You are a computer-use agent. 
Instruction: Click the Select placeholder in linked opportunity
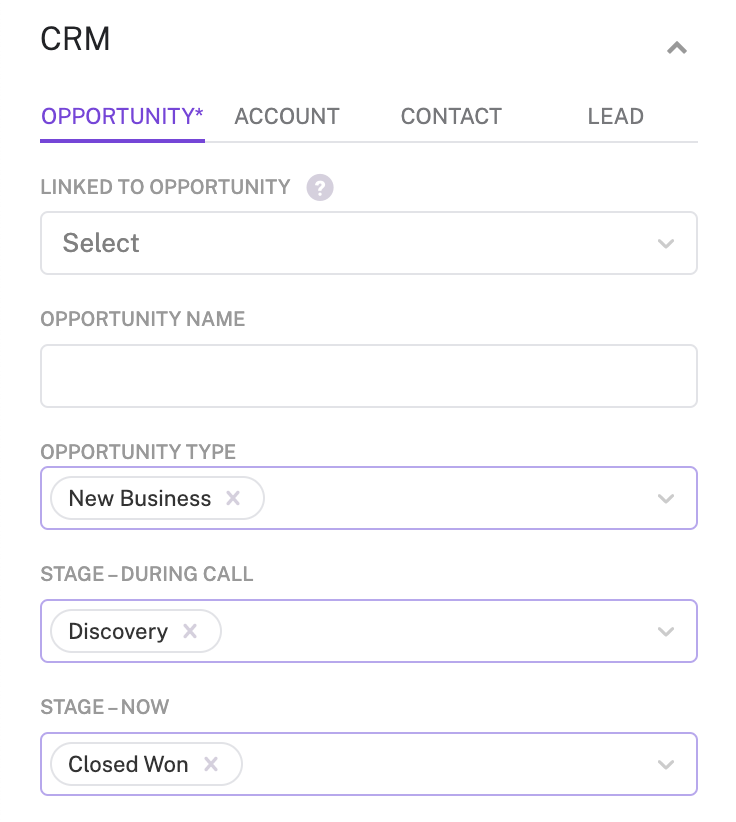tap(101, 243)
